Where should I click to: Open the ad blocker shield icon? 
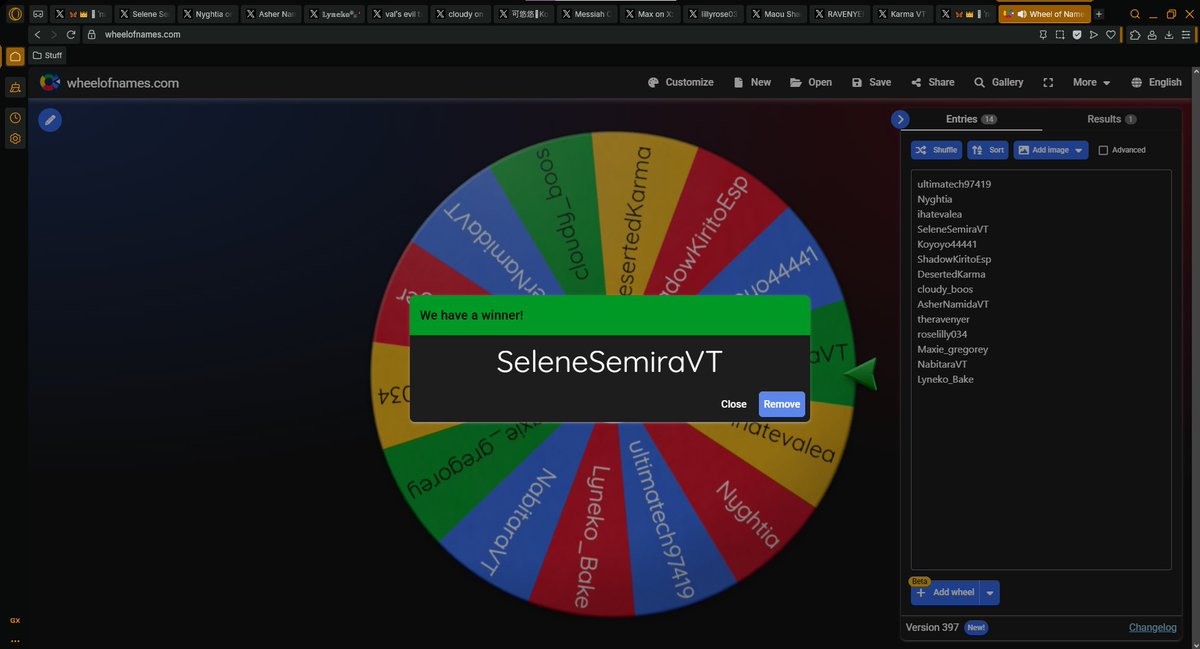click(x=1077, y=34)
